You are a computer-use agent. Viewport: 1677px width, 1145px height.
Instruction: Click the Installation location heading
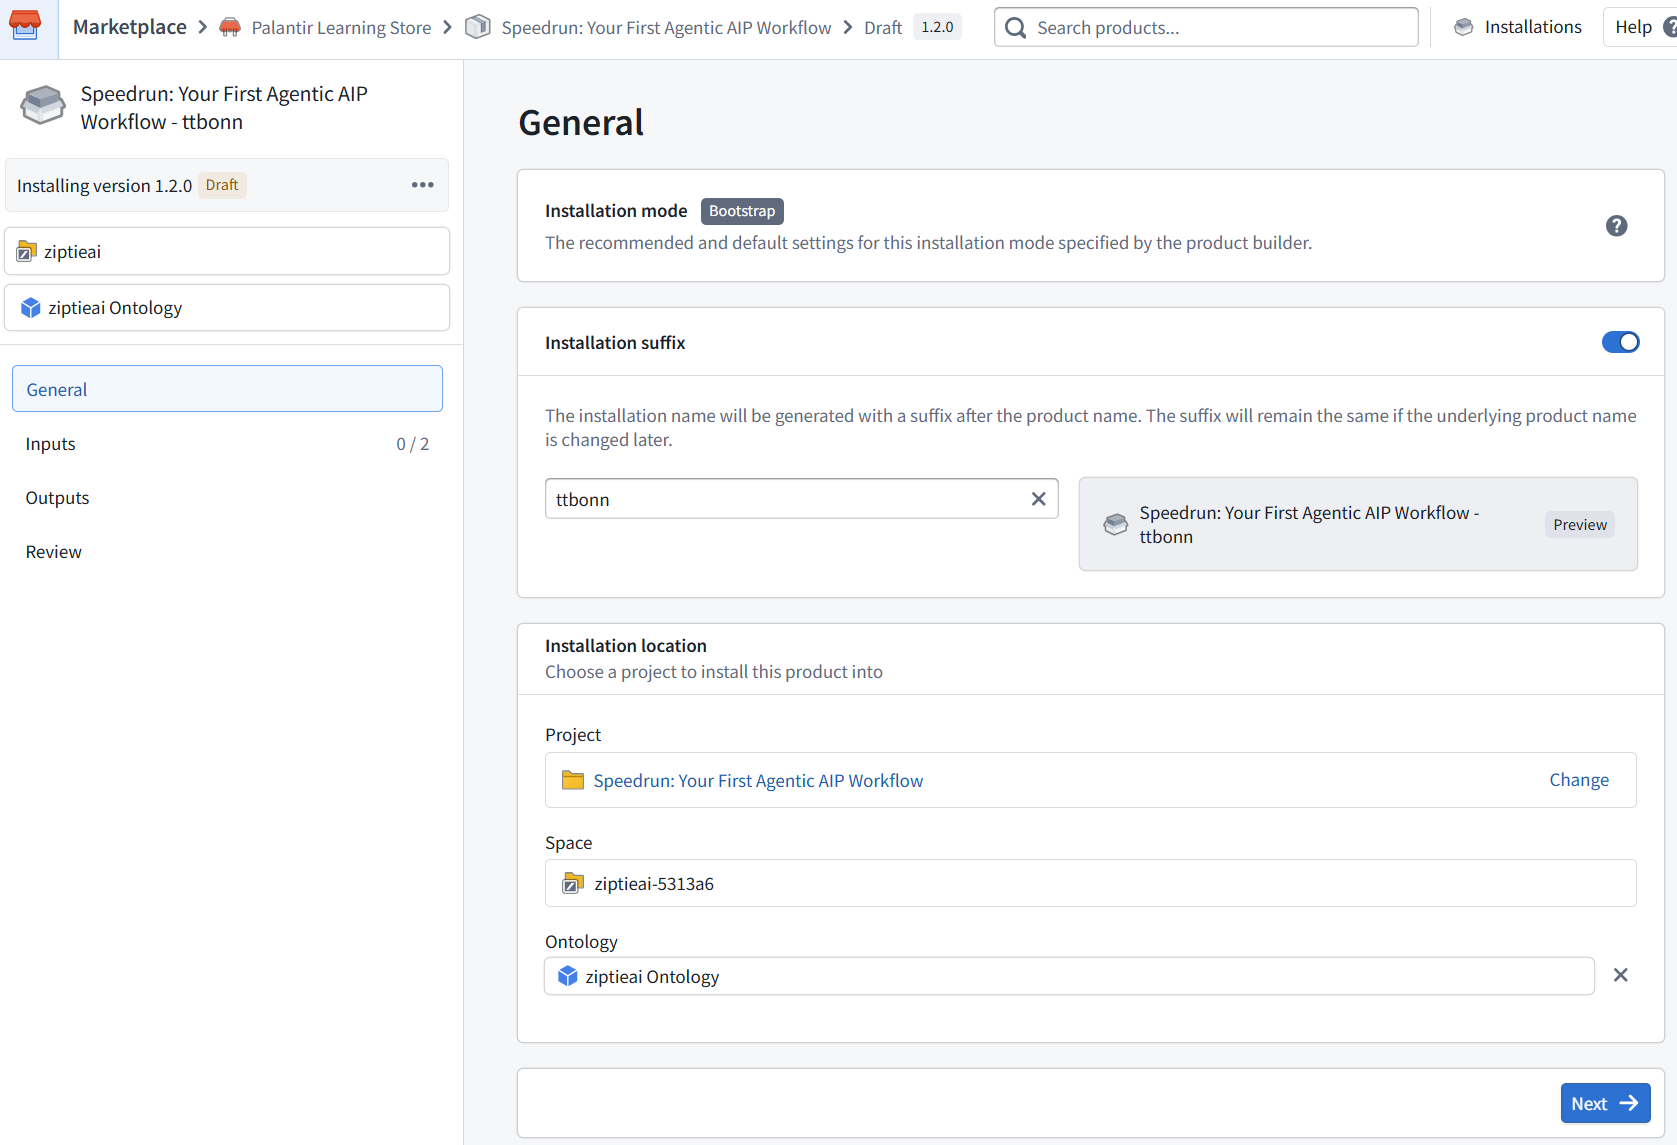coord(626,646)
